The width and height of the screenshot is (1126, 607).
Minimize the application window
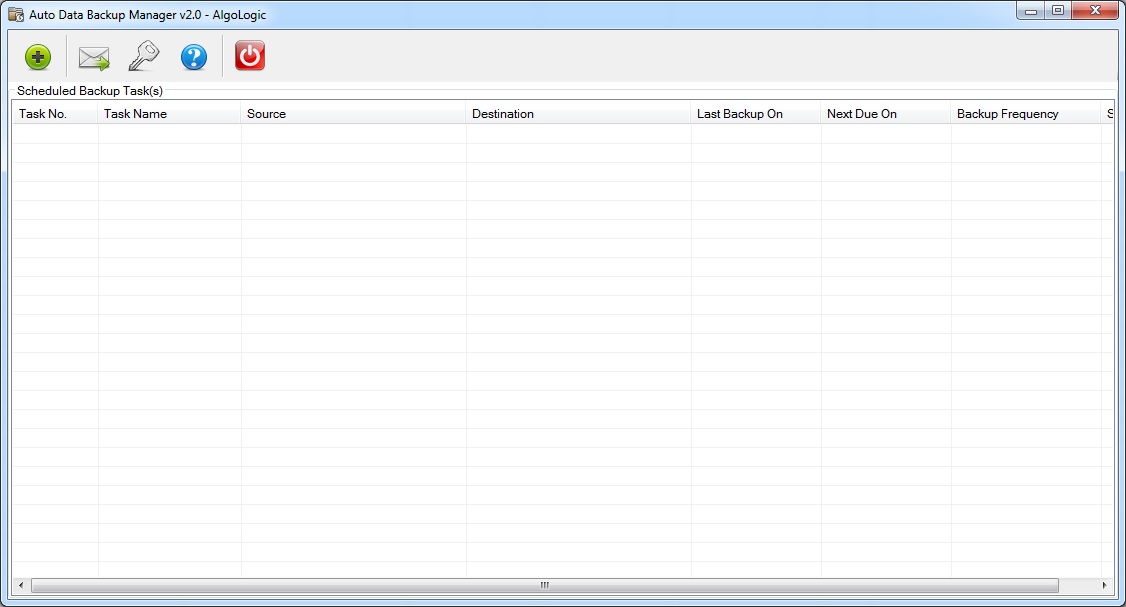pyautogui.click(x=1030, y=10)
